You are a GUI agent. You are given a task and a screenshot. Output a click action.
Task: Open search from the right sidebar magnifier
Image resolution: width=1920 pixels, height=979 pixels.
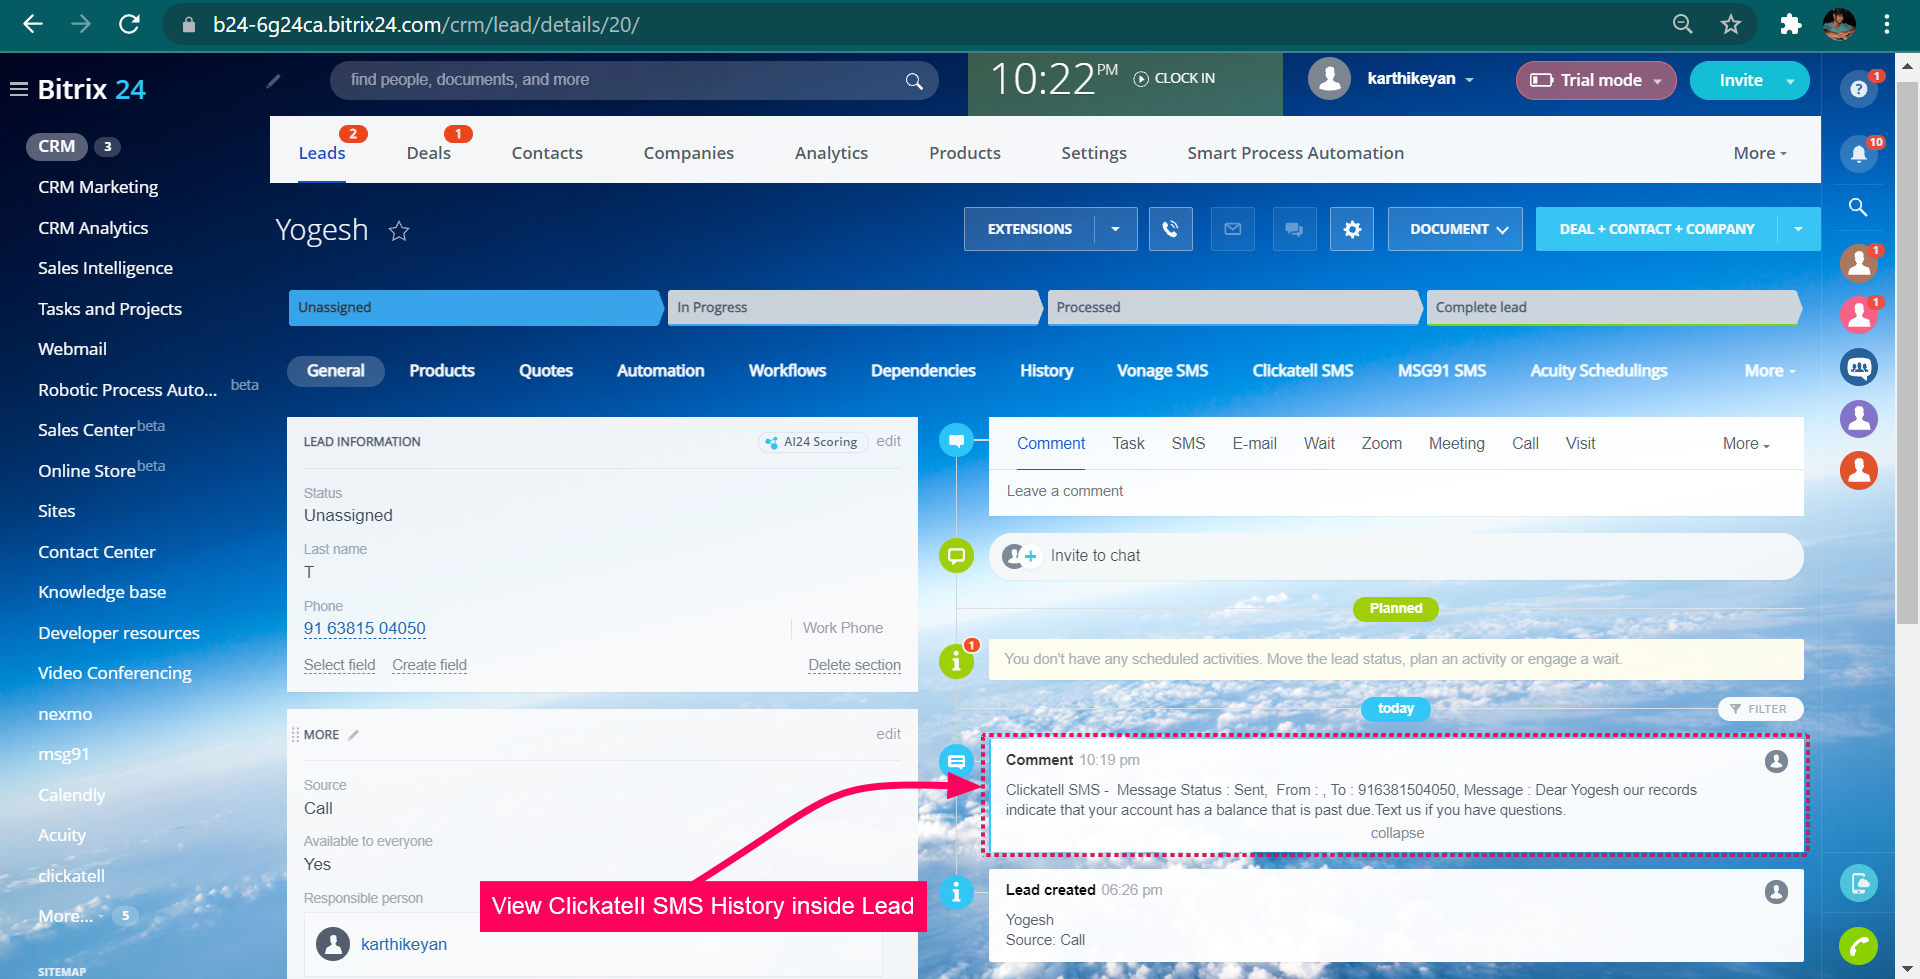pyautogui.click(x=1858, y=208)
